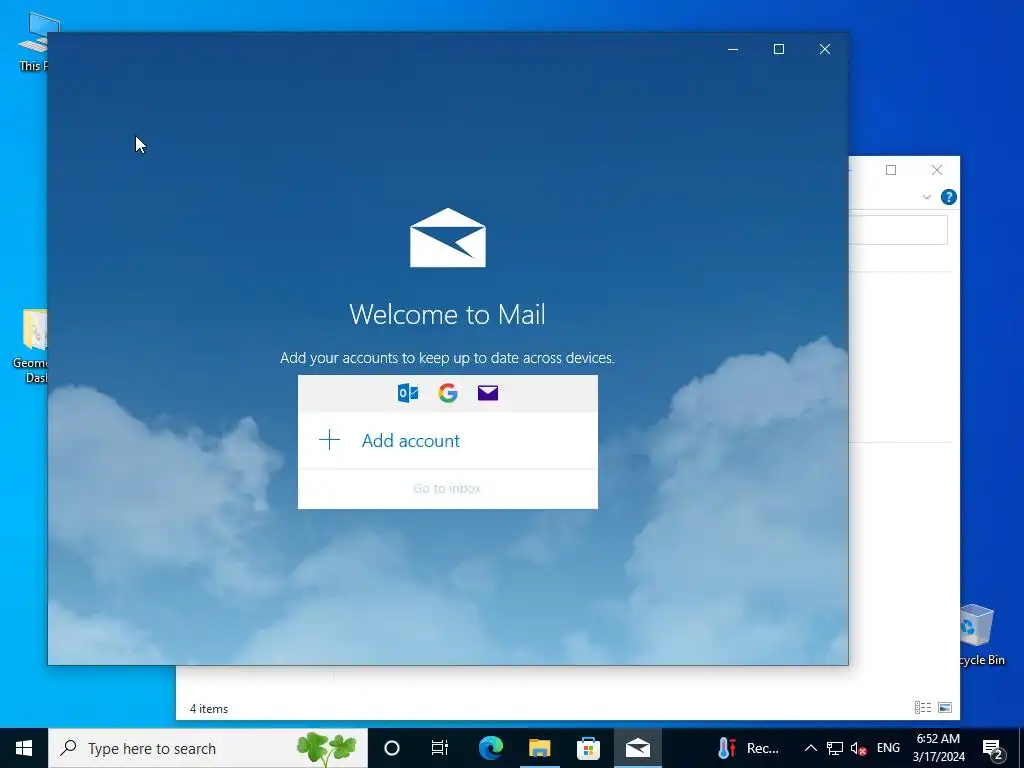Switch File Explorer to details view
Image resolution: width=1024 pixels, height=768 pixels.
click(x=923, y=707)
